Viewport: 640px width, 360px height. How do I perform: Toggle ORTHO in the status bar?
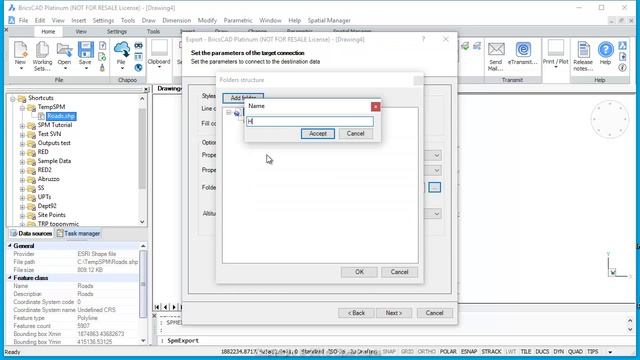(x=427, y=351)
